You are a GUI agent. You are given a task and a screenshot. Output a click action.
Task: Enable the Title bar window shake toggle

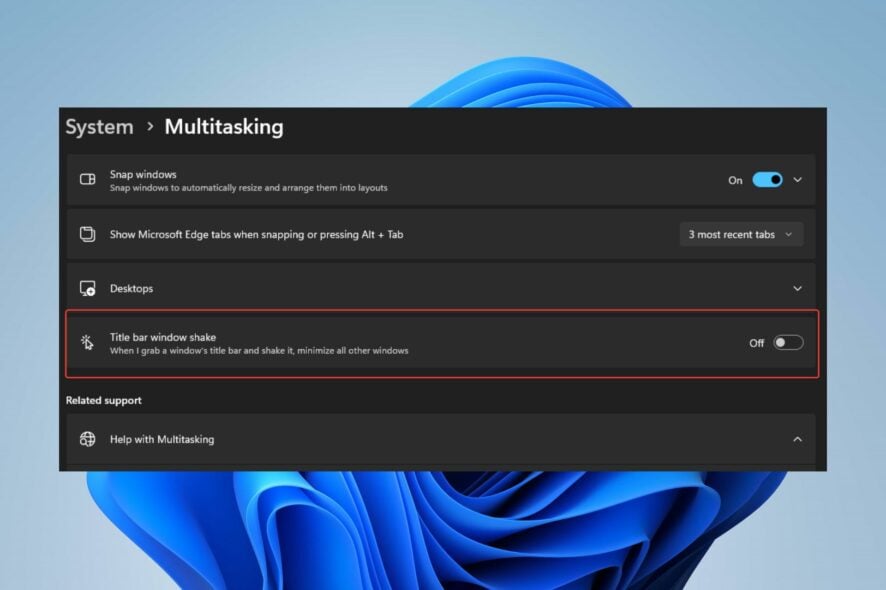[x=788, y=342]
